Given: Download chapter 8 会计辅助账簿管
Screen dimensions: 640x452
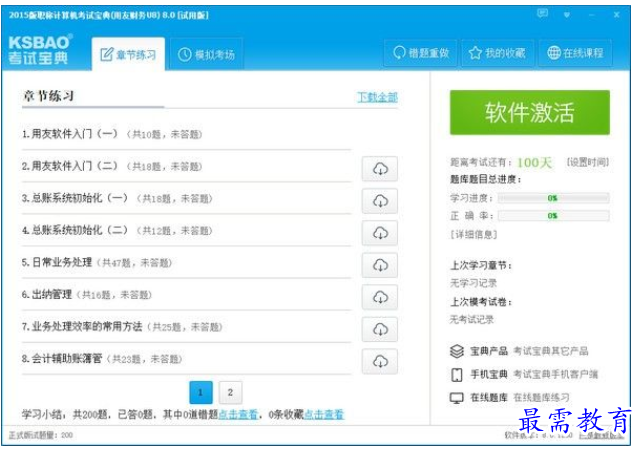Looking at the screenshot, I should coord(380,361).
